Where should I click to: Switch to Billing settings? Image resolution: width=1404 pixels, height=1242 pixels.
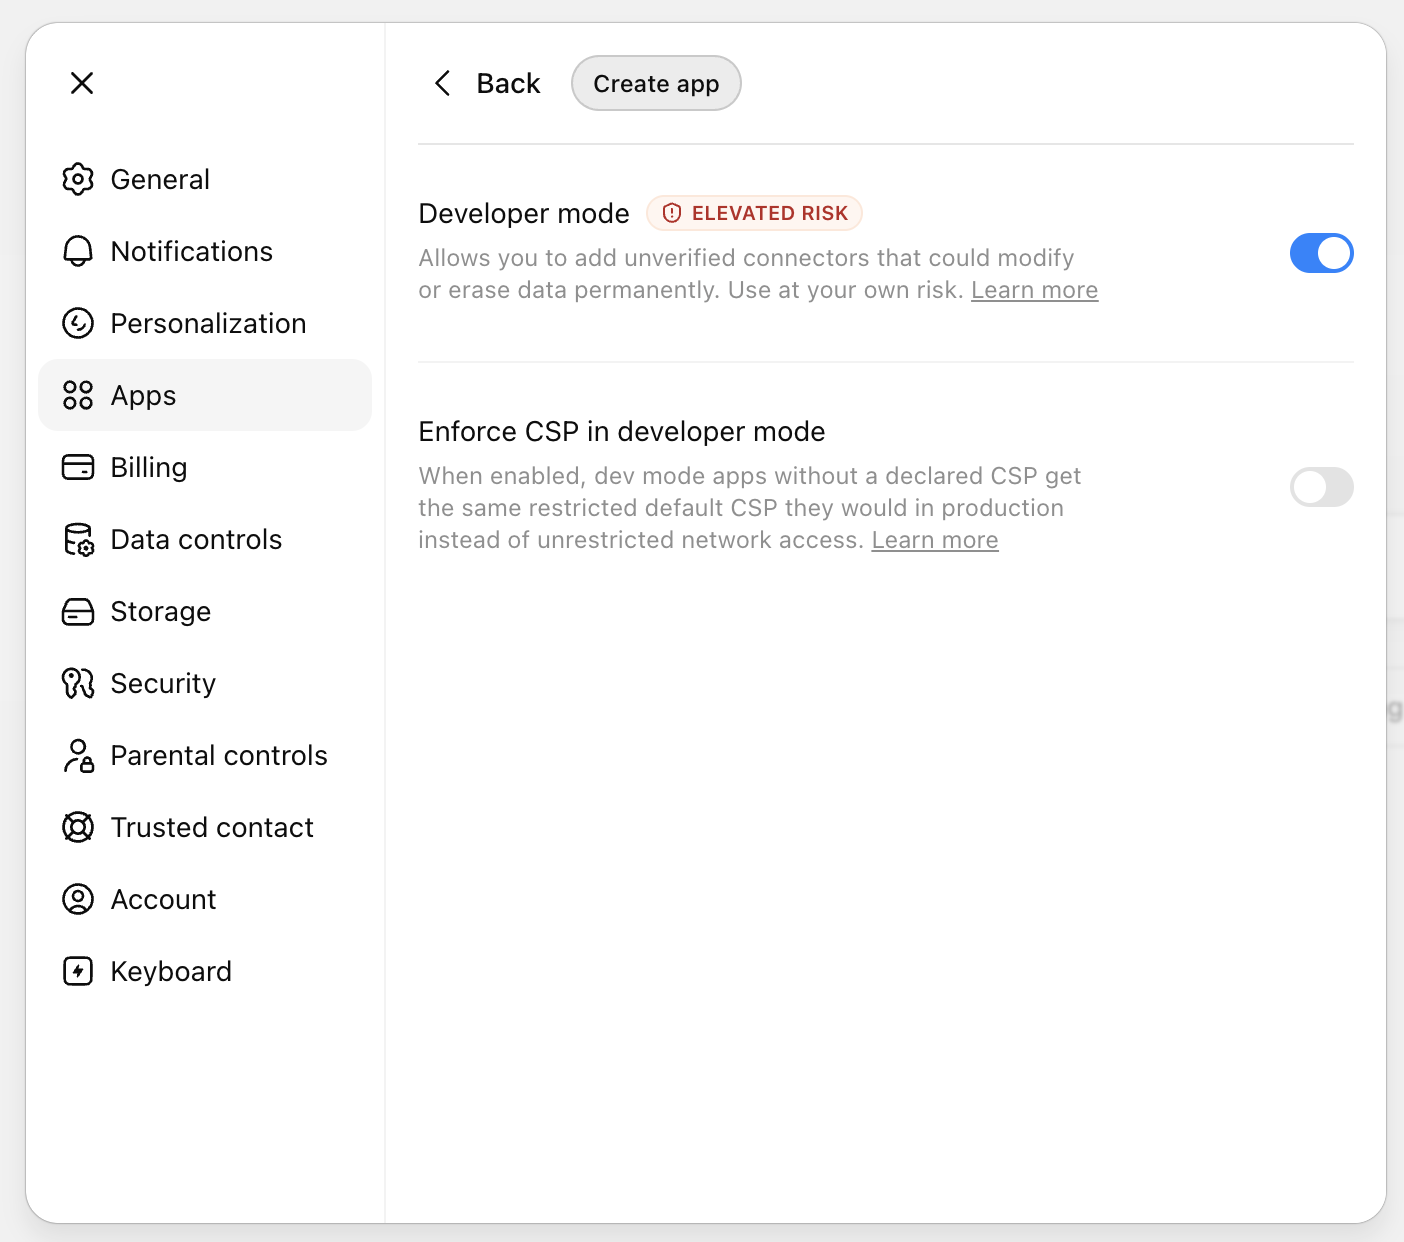pos(205,467)
